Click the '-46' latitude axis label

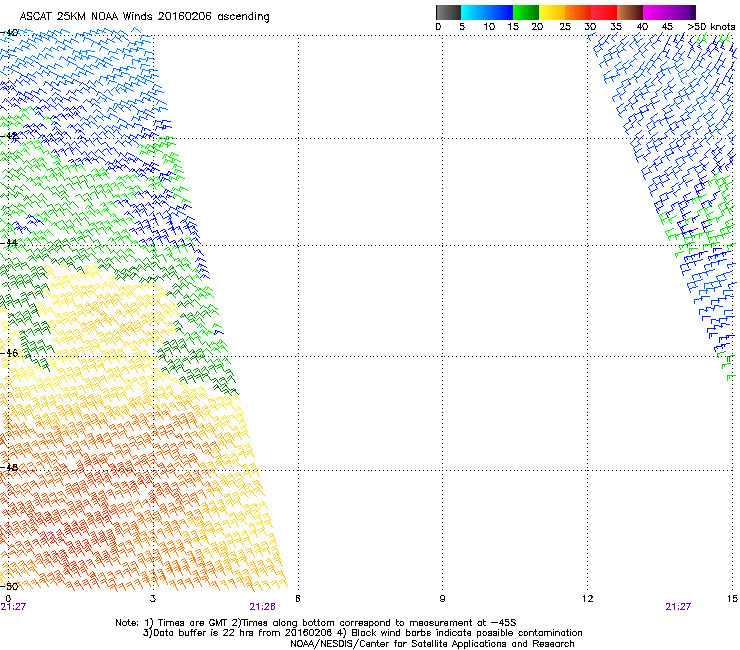[9, 353]
